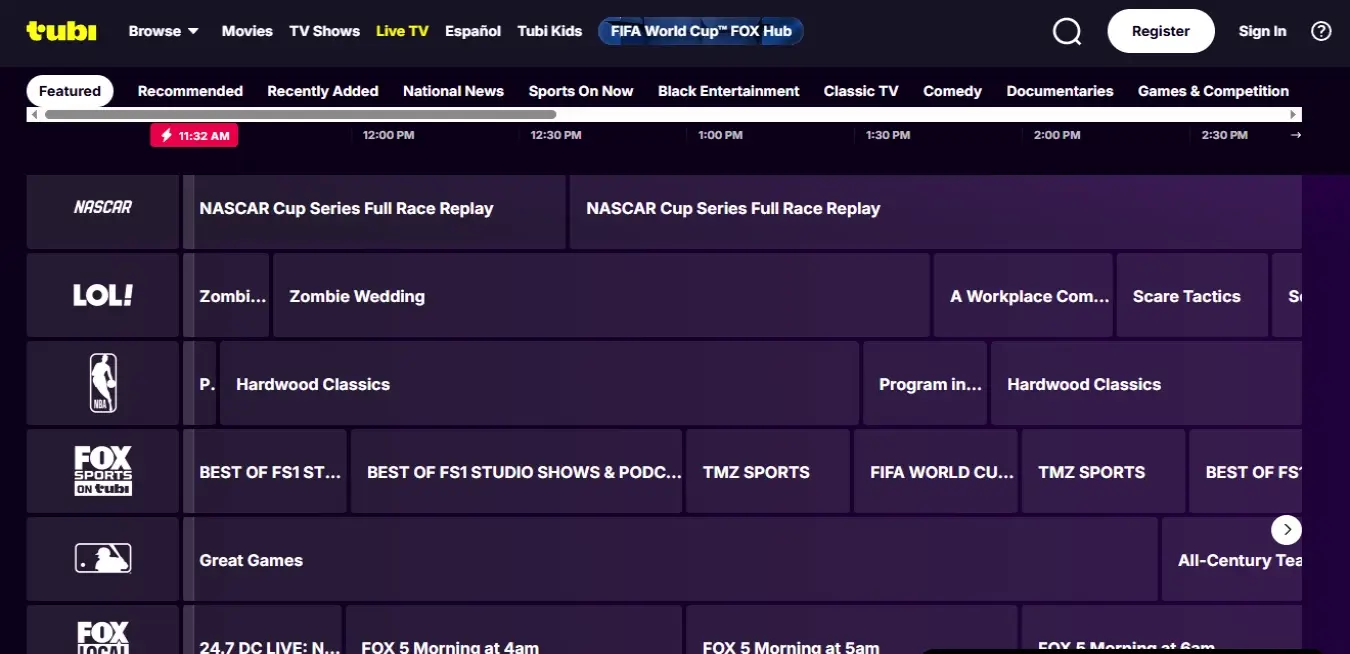1350x654 pixels.
Task: Open second NASCAR Cup Series Full Race Replay
Action: (x=936, y=212)
